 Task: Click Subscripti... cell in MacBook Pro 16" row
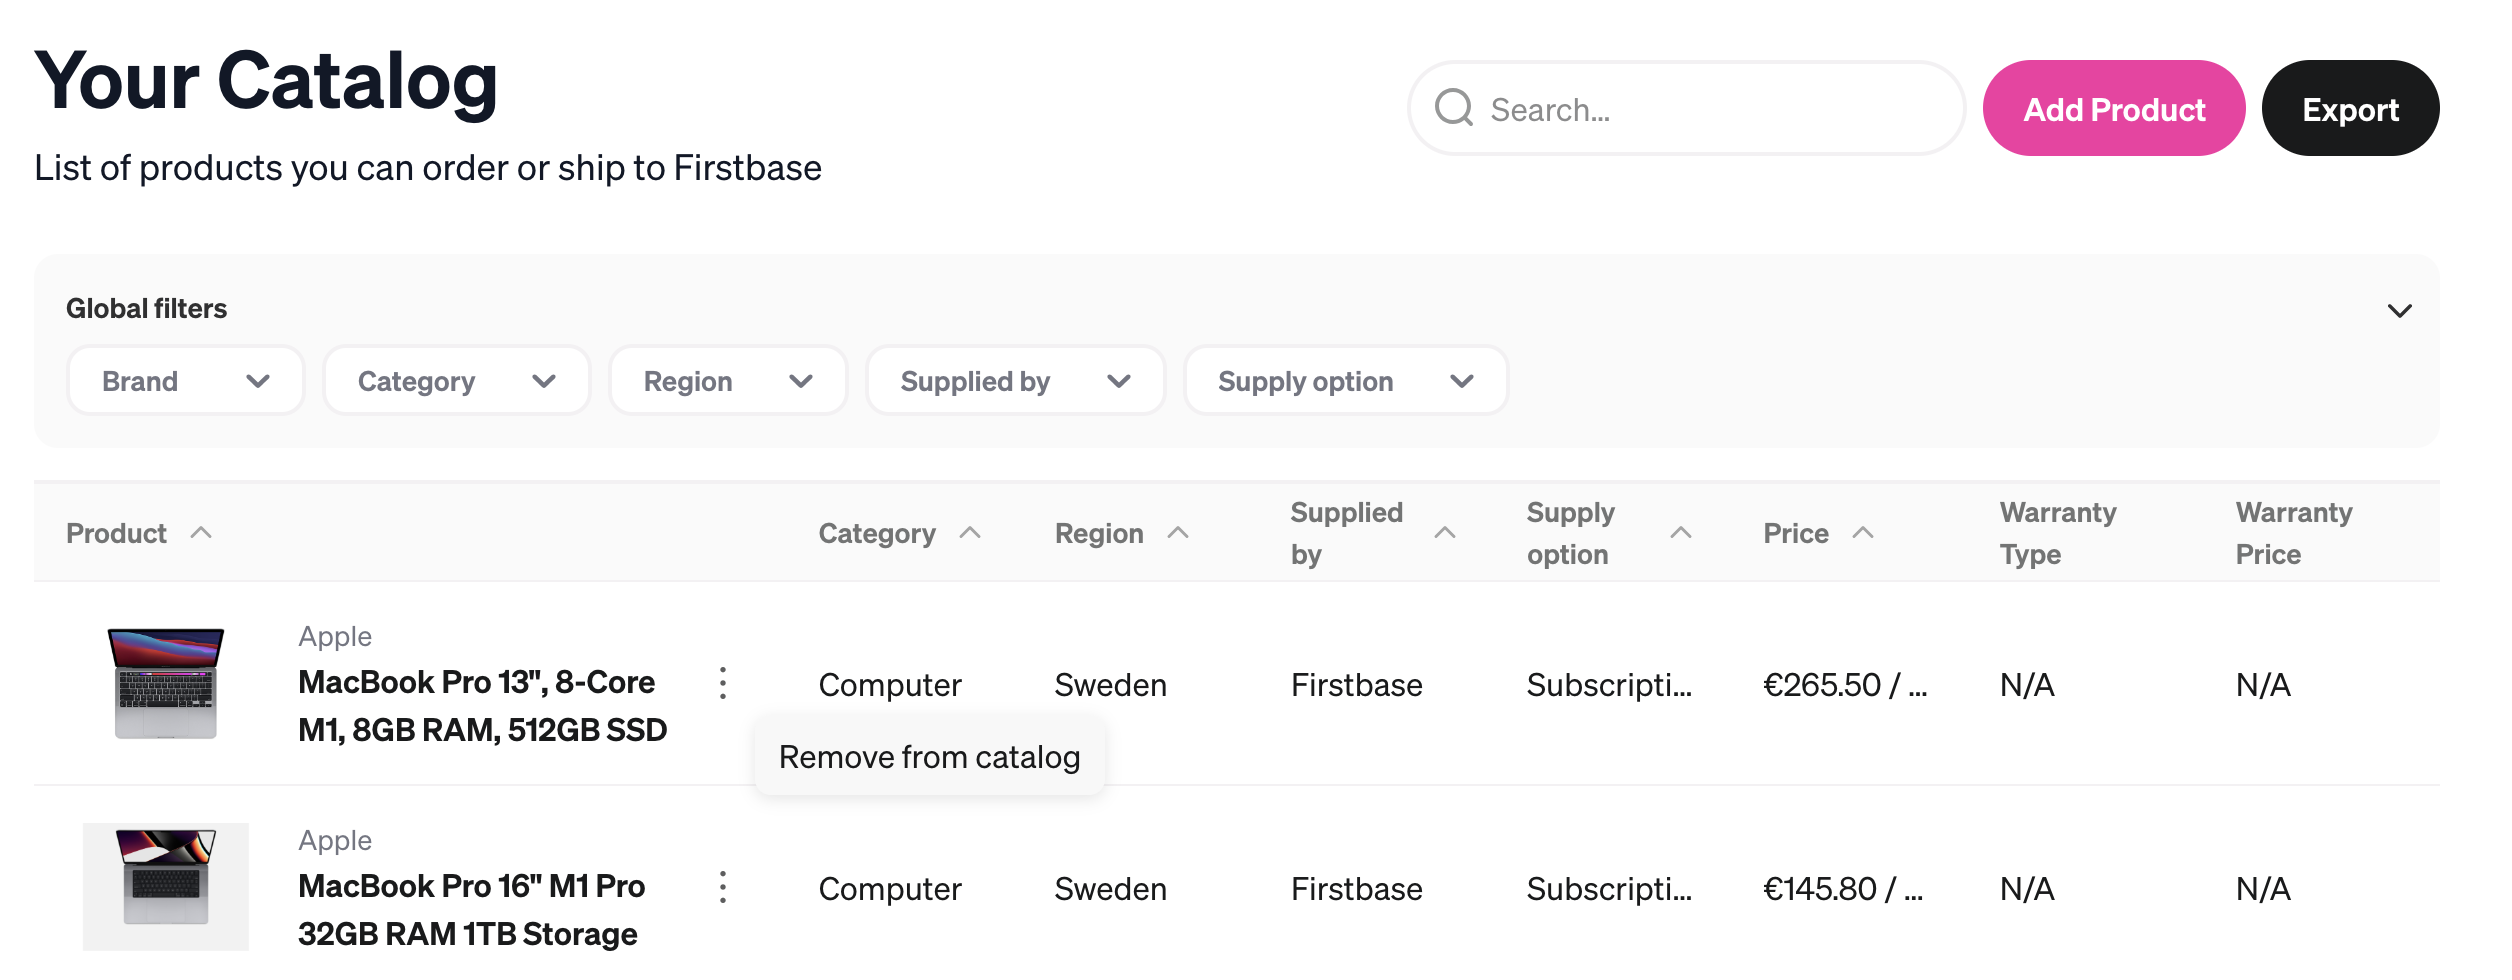(x=1609, y=889)
